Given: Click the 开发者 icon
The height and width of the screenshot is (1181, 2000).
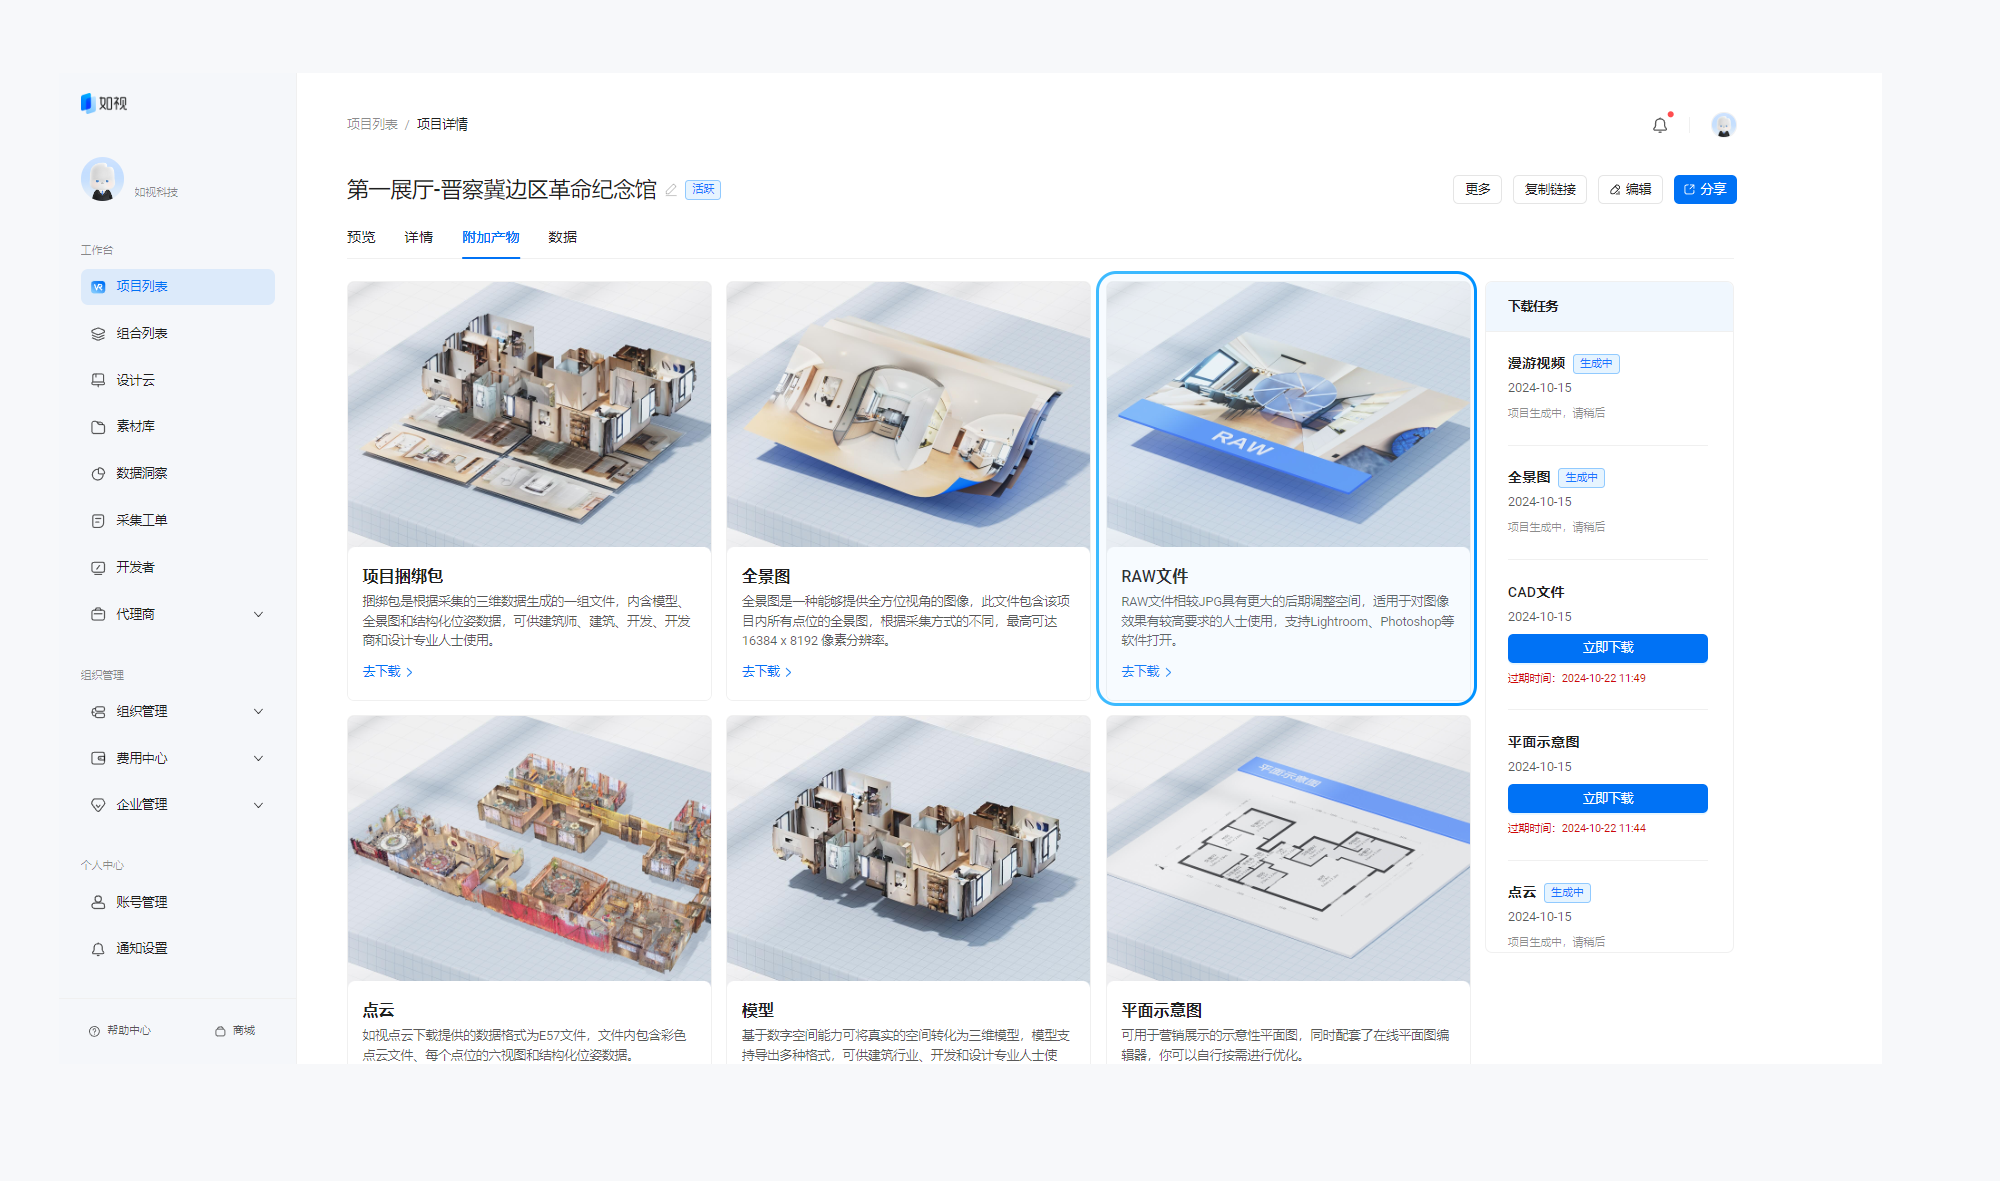Looking at the screenshot, I should [98, 568].
